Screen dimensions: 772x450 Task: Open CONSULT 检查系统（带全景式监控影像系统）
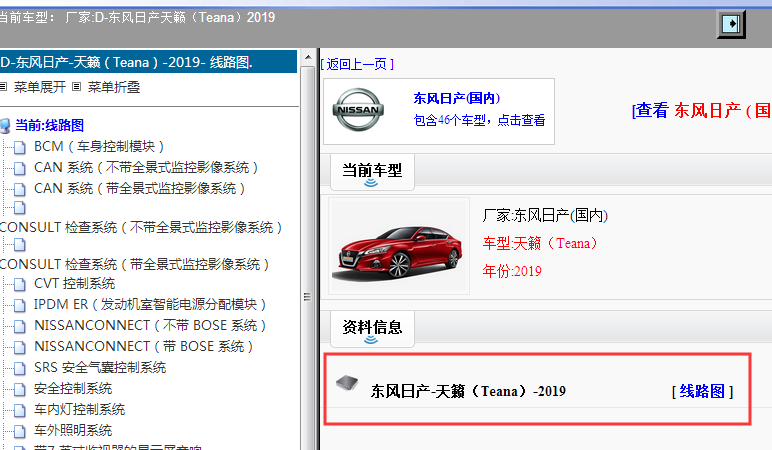134,264
